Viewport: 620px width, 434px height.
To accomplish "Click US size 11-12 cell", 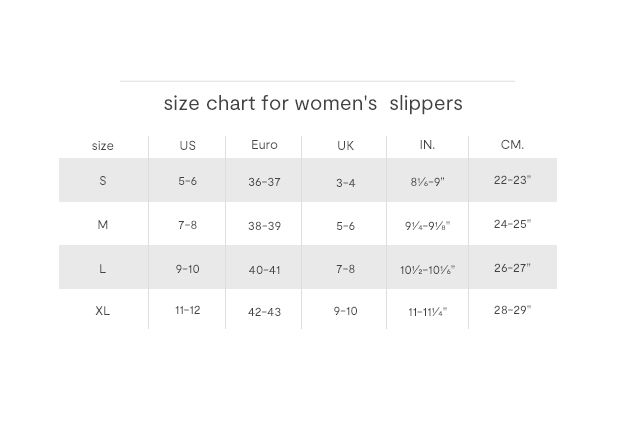I will point(187,311).
